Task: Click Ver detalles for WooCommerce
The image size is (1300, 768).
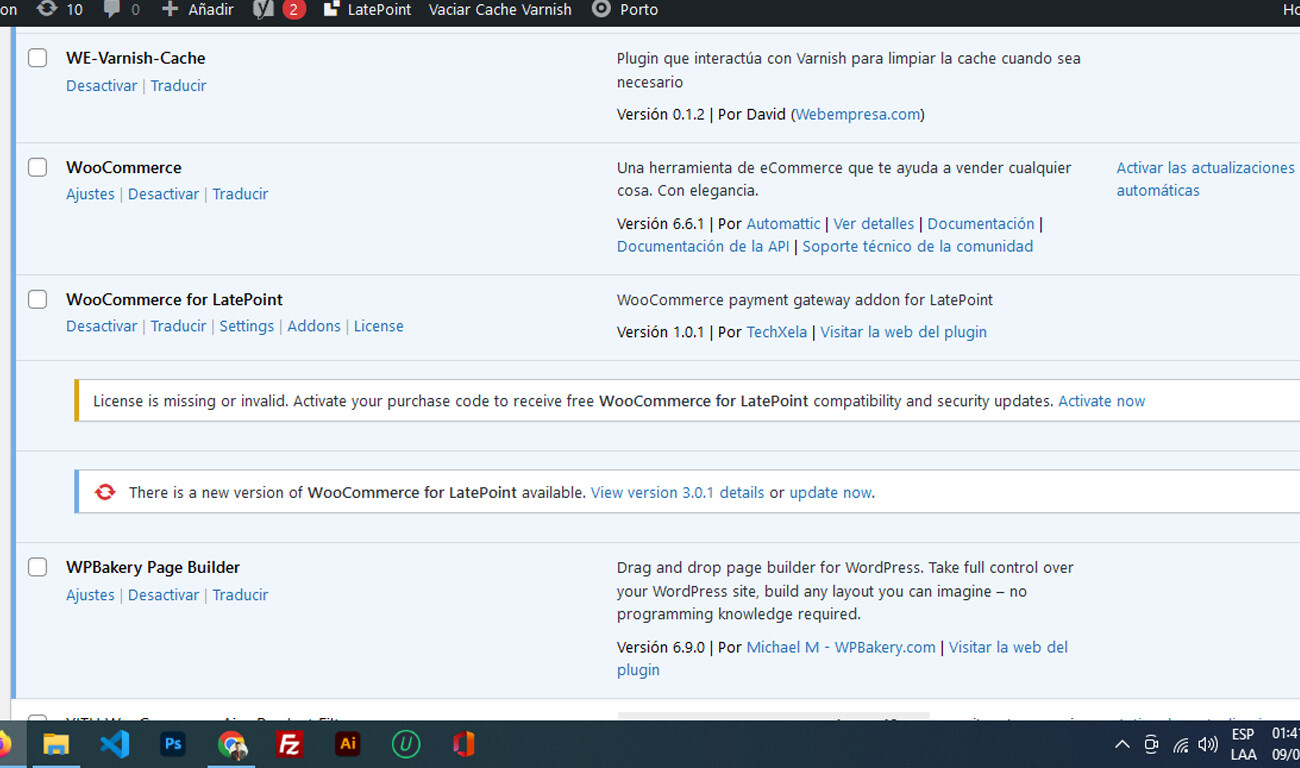Action: point(874,224)
